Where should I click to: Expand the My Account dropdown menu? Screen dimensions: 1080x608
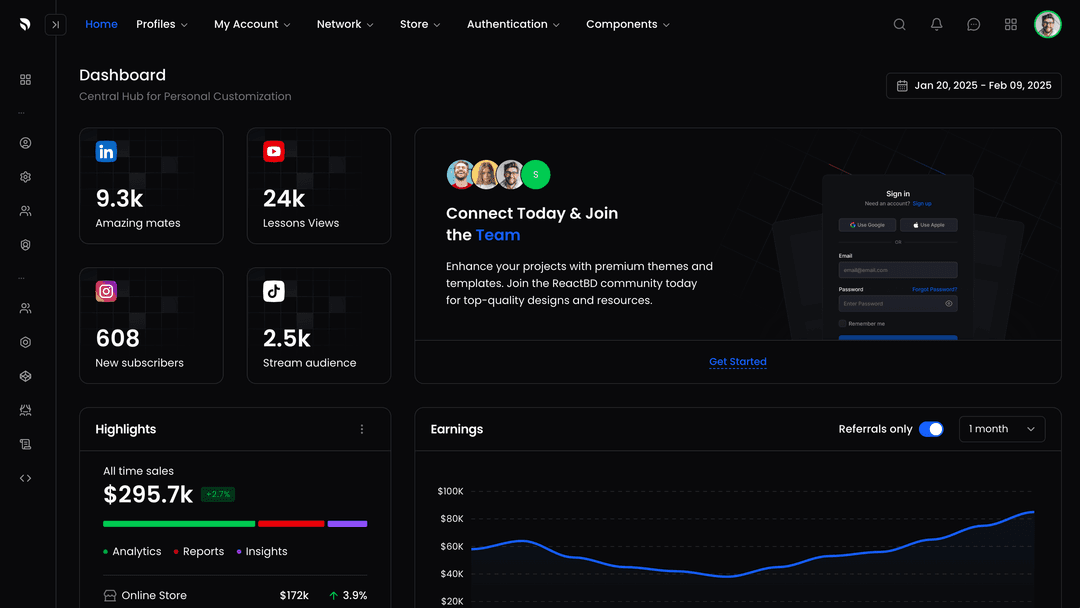coord(252,24)
